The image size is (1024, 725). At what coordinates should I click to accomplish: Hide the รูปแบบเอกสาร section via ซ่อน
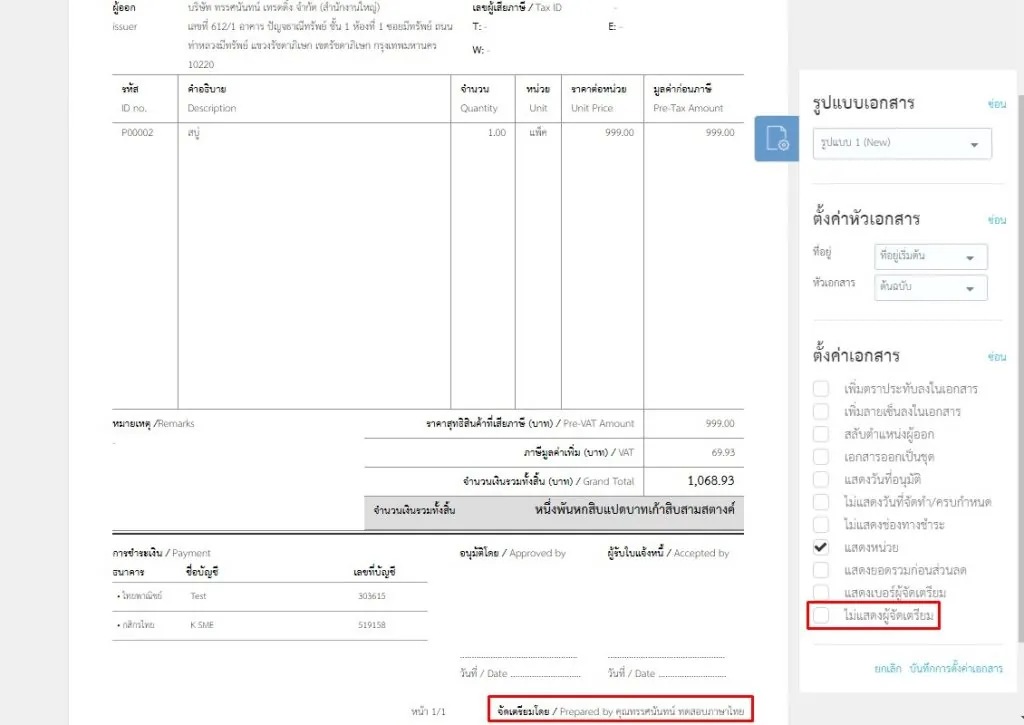pyautogui.click(x=996, y=104)
